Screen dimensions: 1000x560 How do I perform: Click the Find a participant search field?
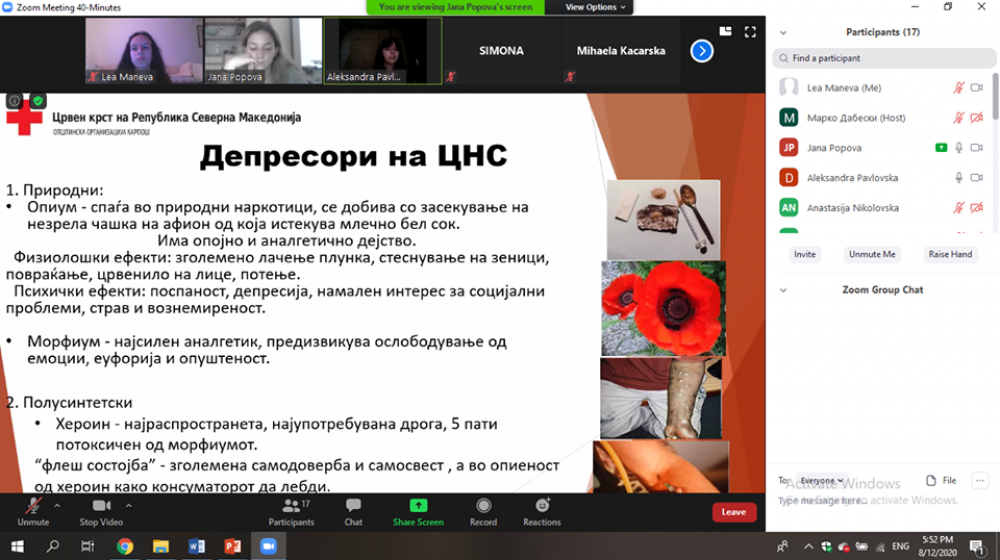point(880,58)
